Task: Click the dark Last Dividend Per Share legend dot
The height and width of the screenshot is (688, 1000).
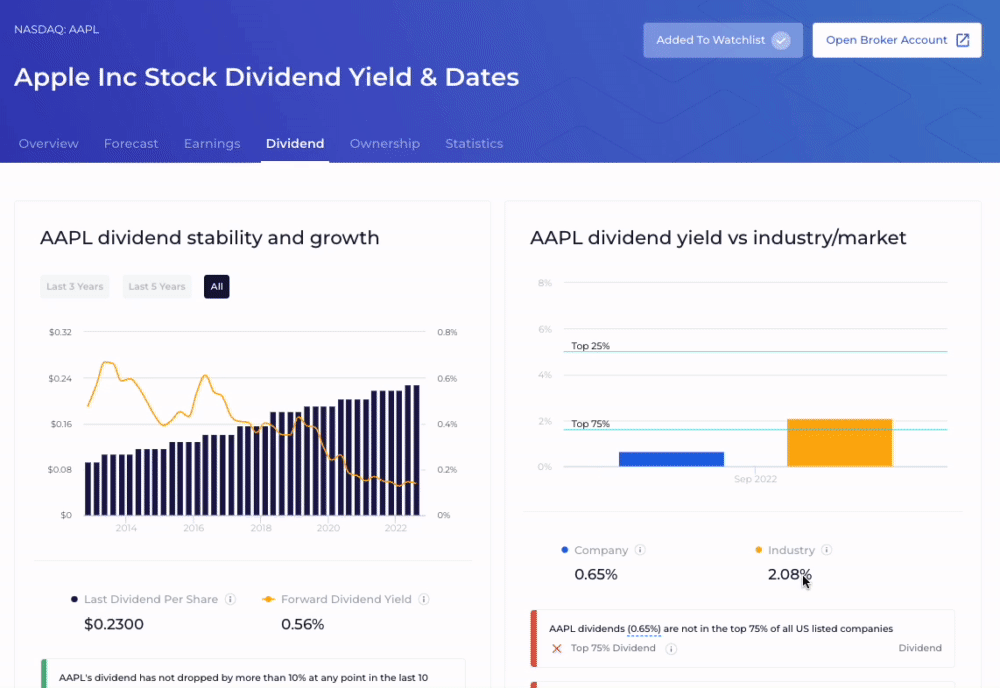Action: pyautogui.click(x=74, y=599)
